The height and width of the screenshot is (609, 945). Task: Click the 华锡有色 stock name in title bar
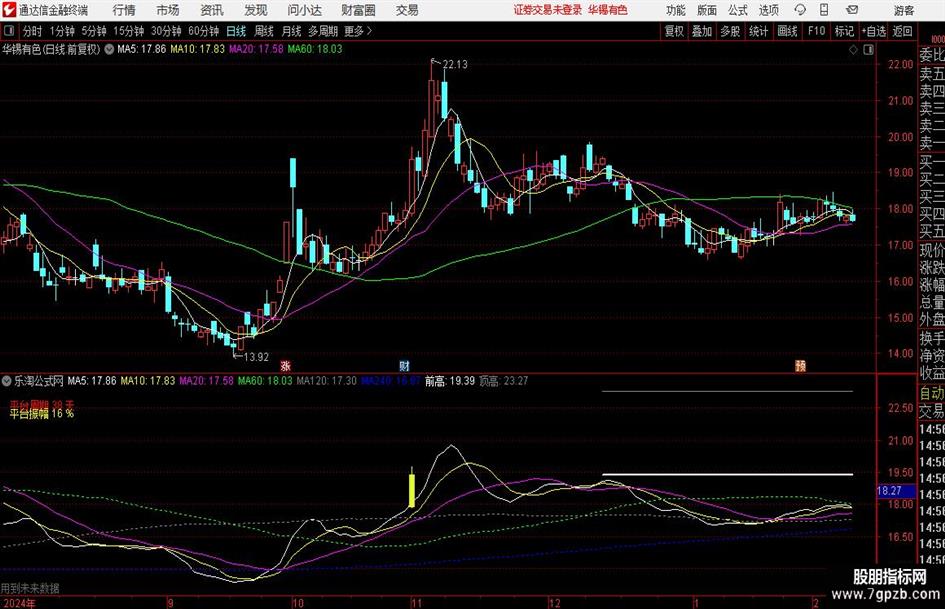click(608, 10)
